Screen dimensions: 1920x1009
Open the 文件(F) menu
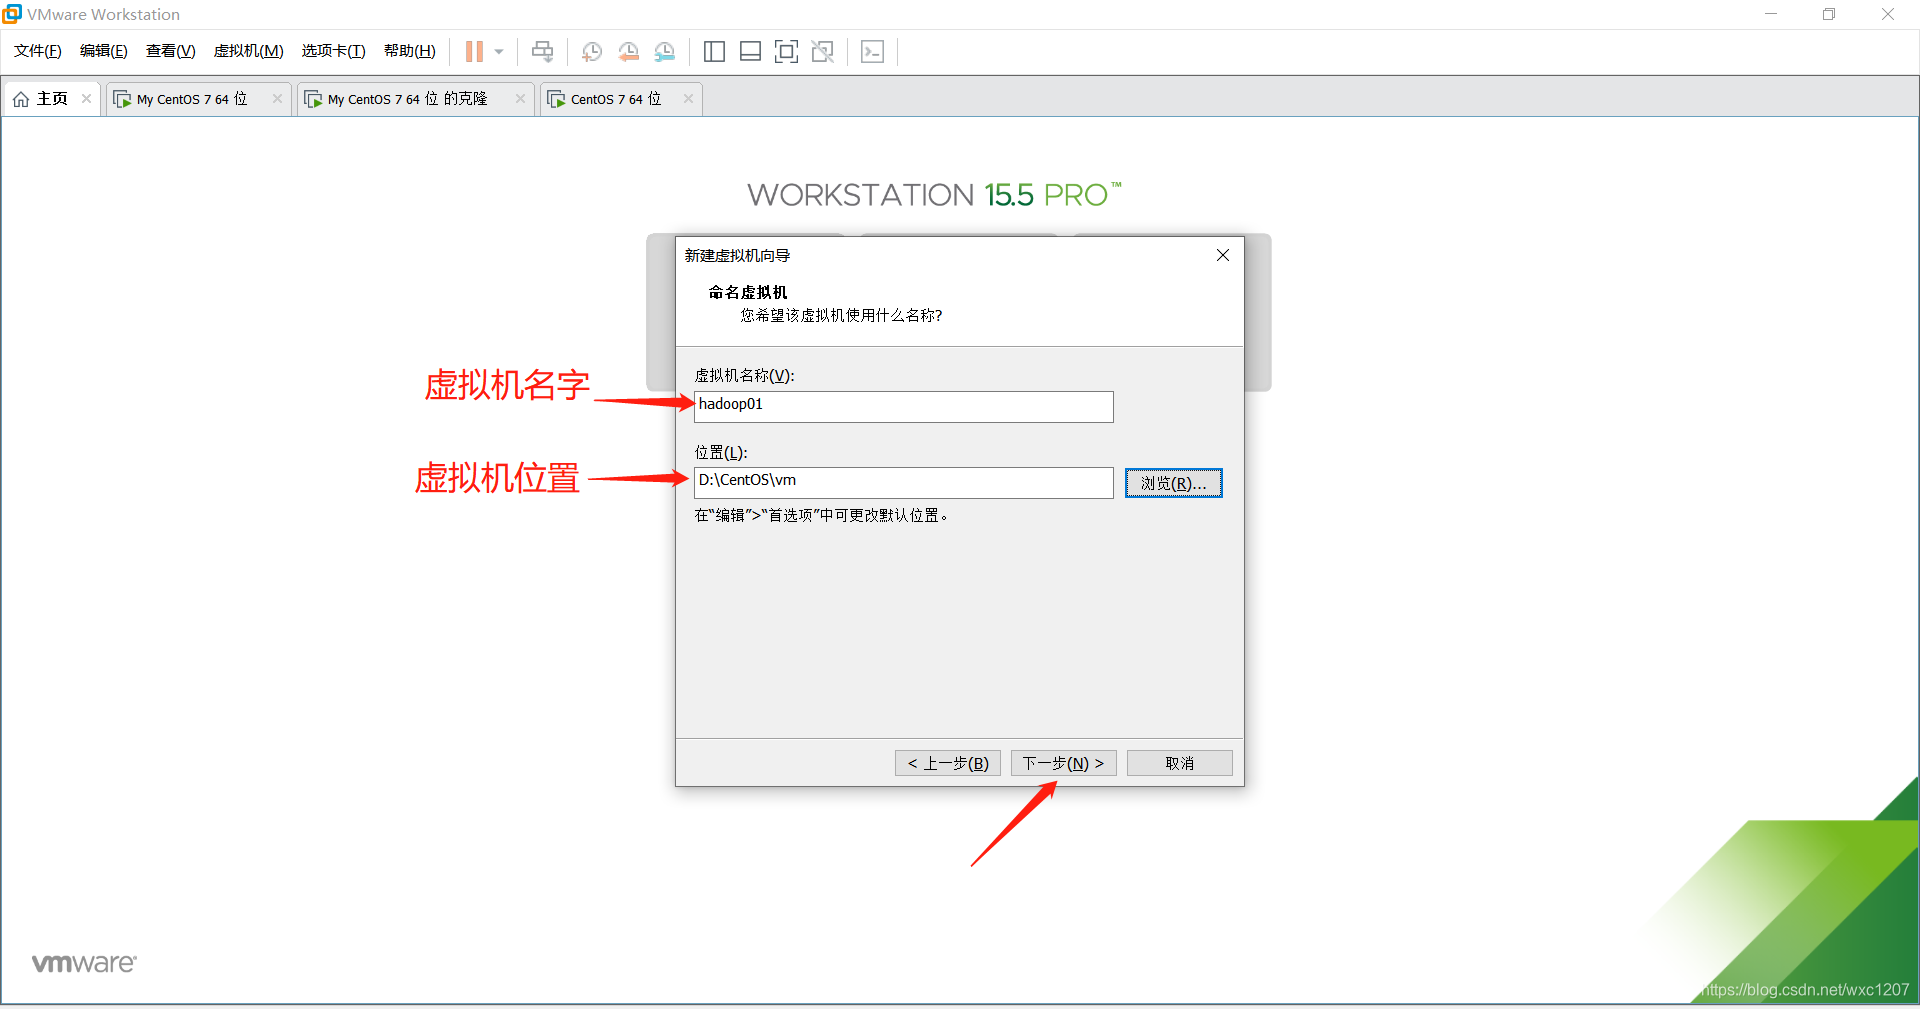click(x=38, y=51)
